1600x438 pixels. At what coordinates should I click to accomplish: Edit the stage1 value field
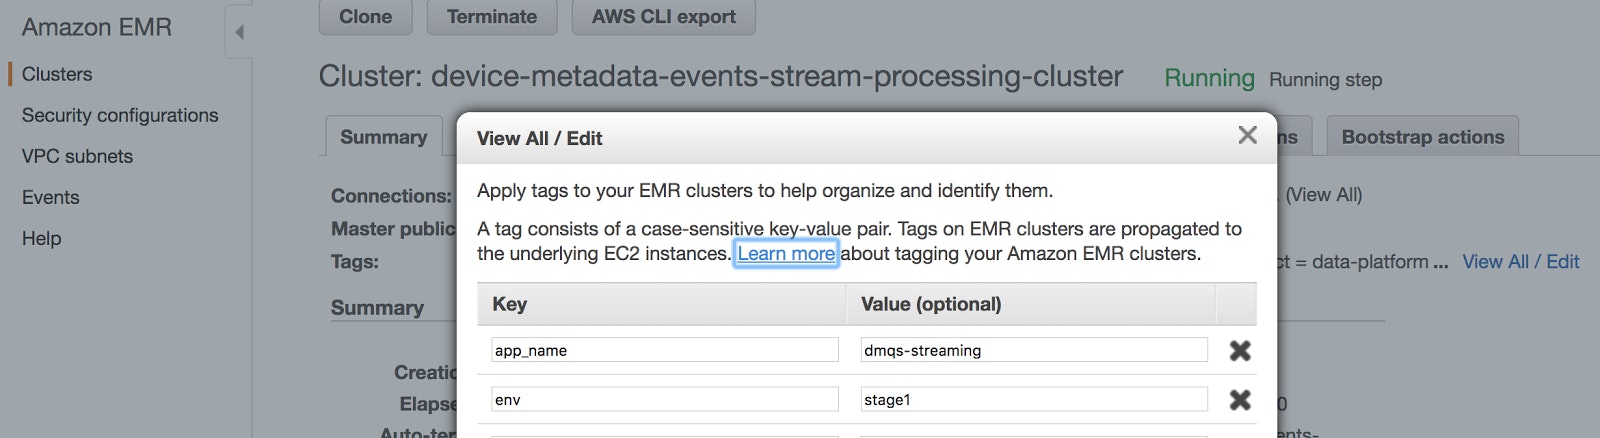click(x=1033, y=399)
